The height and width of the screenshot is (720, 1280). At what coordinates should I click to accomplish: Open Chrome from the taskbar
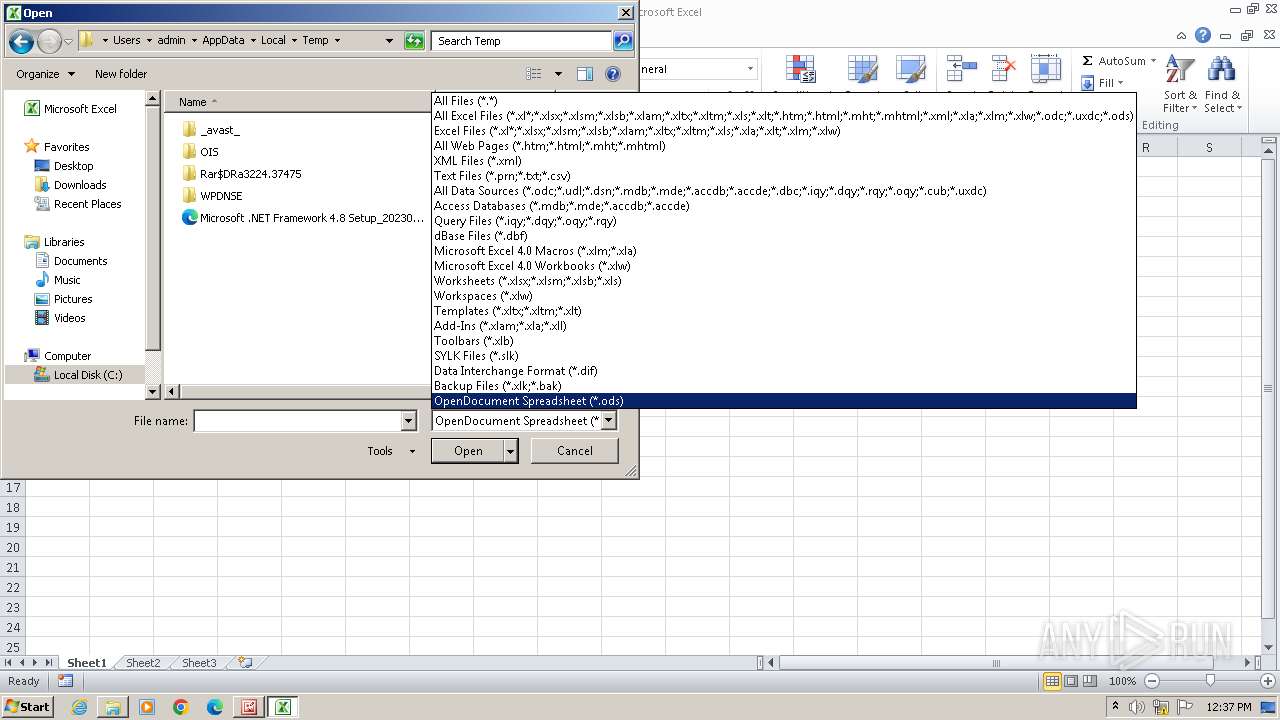point(181,707)
